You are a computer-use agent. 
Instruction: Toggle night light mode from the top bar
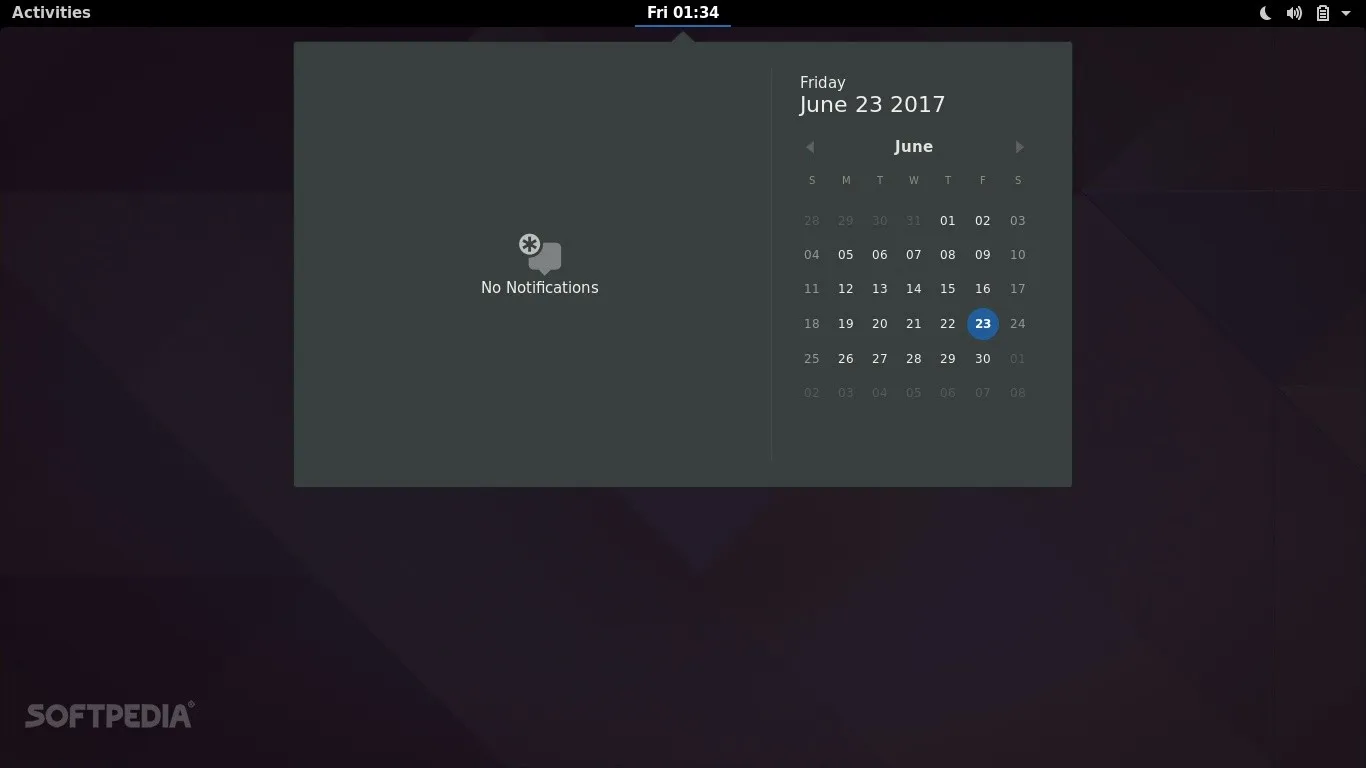coord(1264,13)
